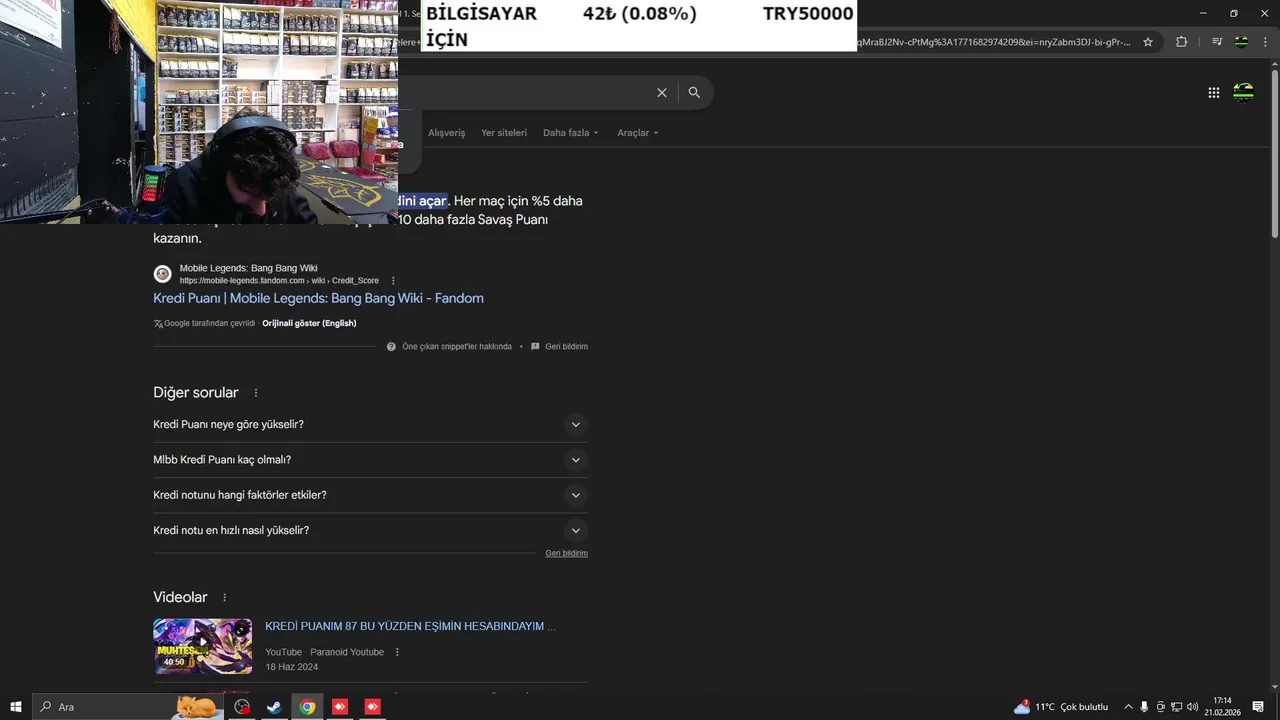Click the 'Diğer sorular' heading
The height and width of the screenshot is (720, 1280).
(196, 393)
